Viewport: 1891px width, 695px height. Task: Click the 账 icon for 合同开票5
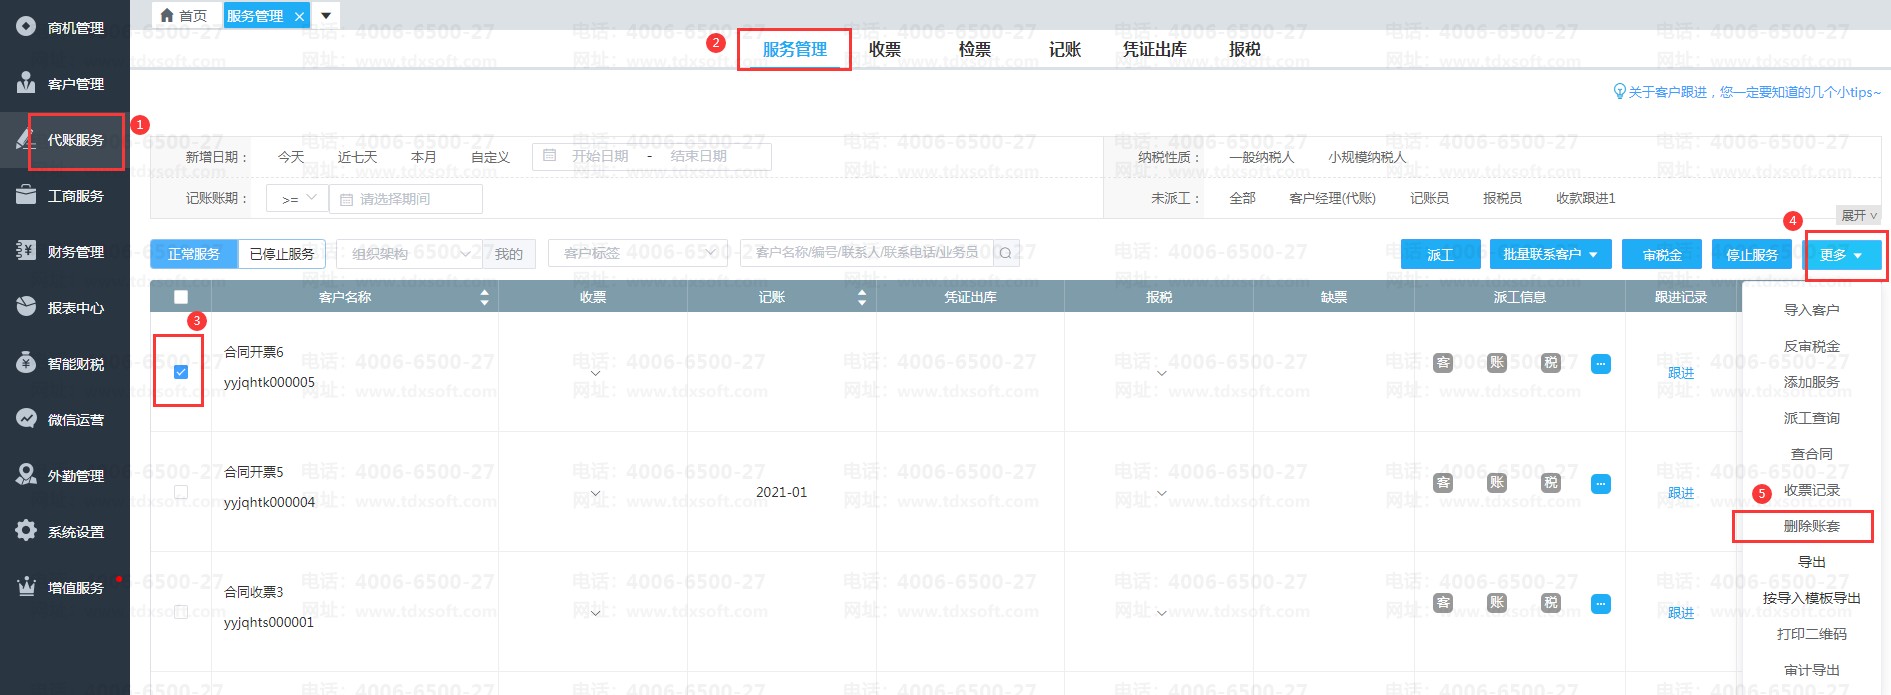pos(1497,483)
